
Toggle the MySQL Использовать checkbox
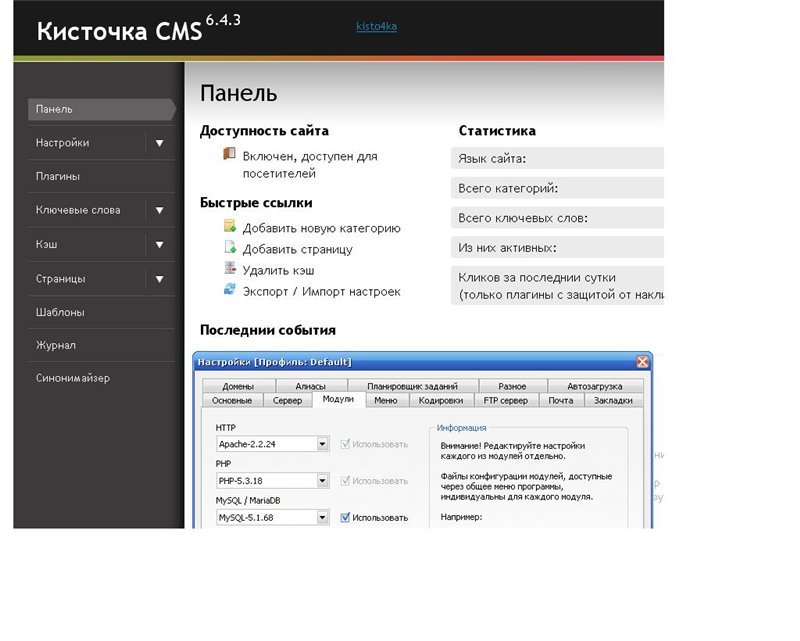tap(346, 517)
